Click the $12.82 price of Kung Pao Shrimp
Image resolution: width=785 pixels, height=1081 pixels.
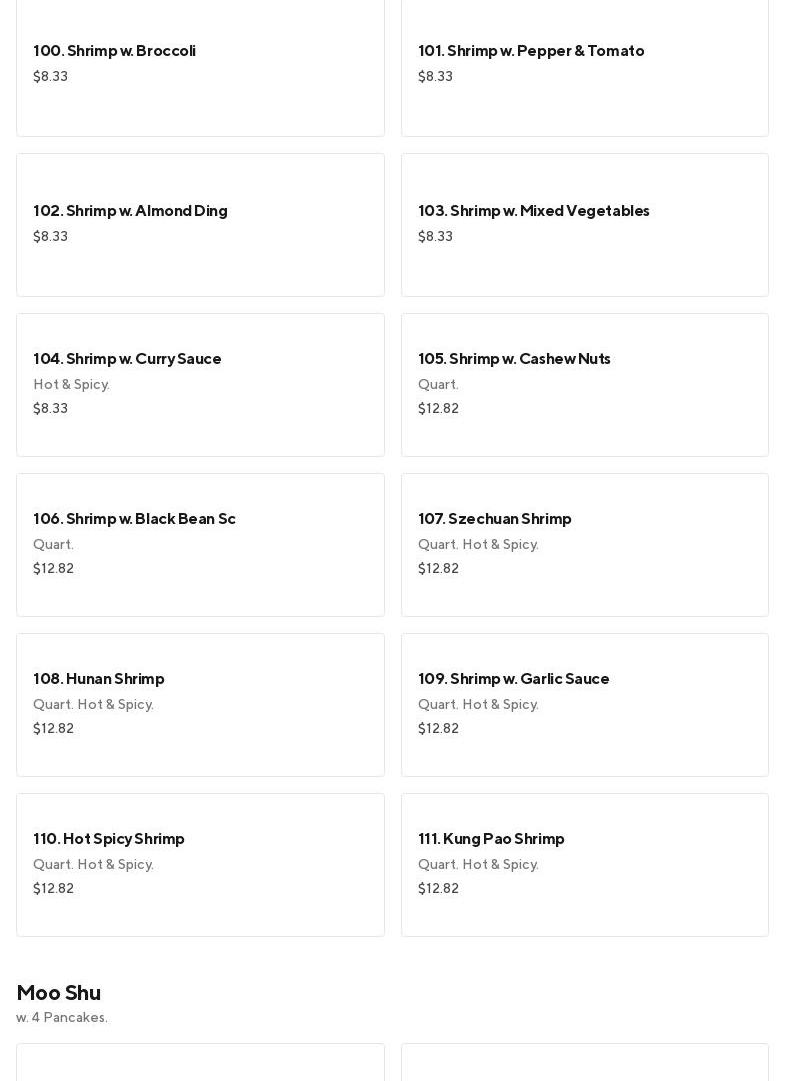438,889
